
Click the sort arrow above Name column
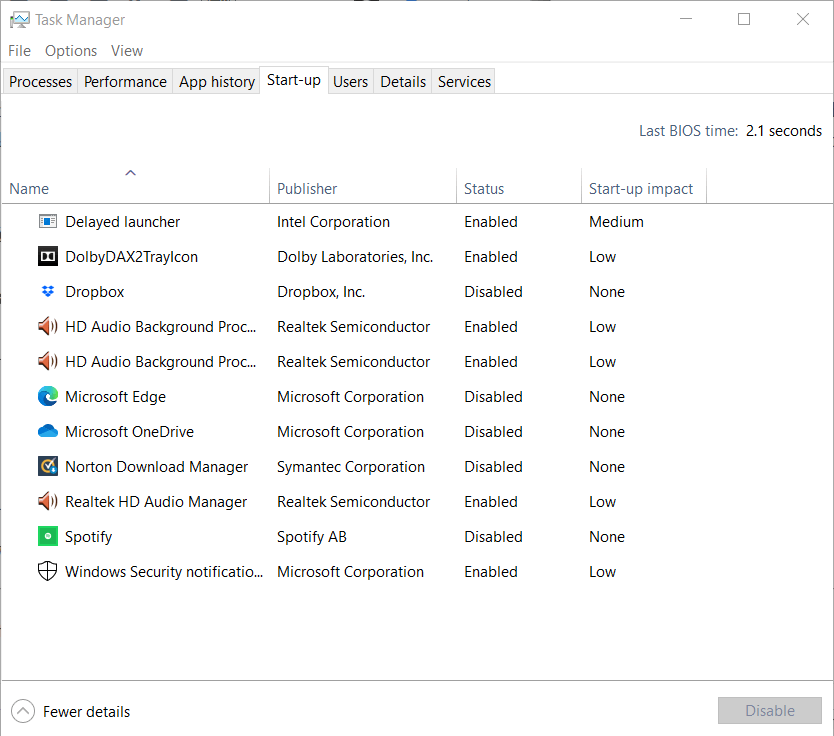[x=130, y=173]
